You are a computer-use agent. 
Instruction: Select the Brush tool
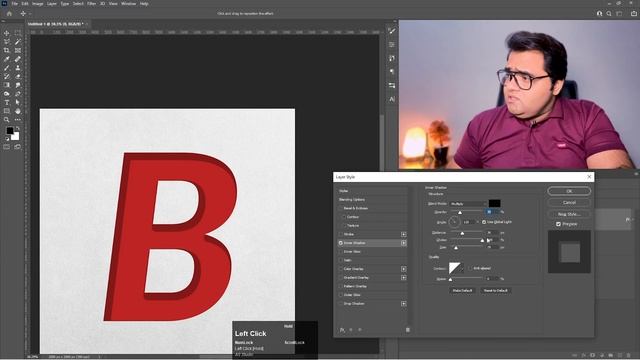7,68
